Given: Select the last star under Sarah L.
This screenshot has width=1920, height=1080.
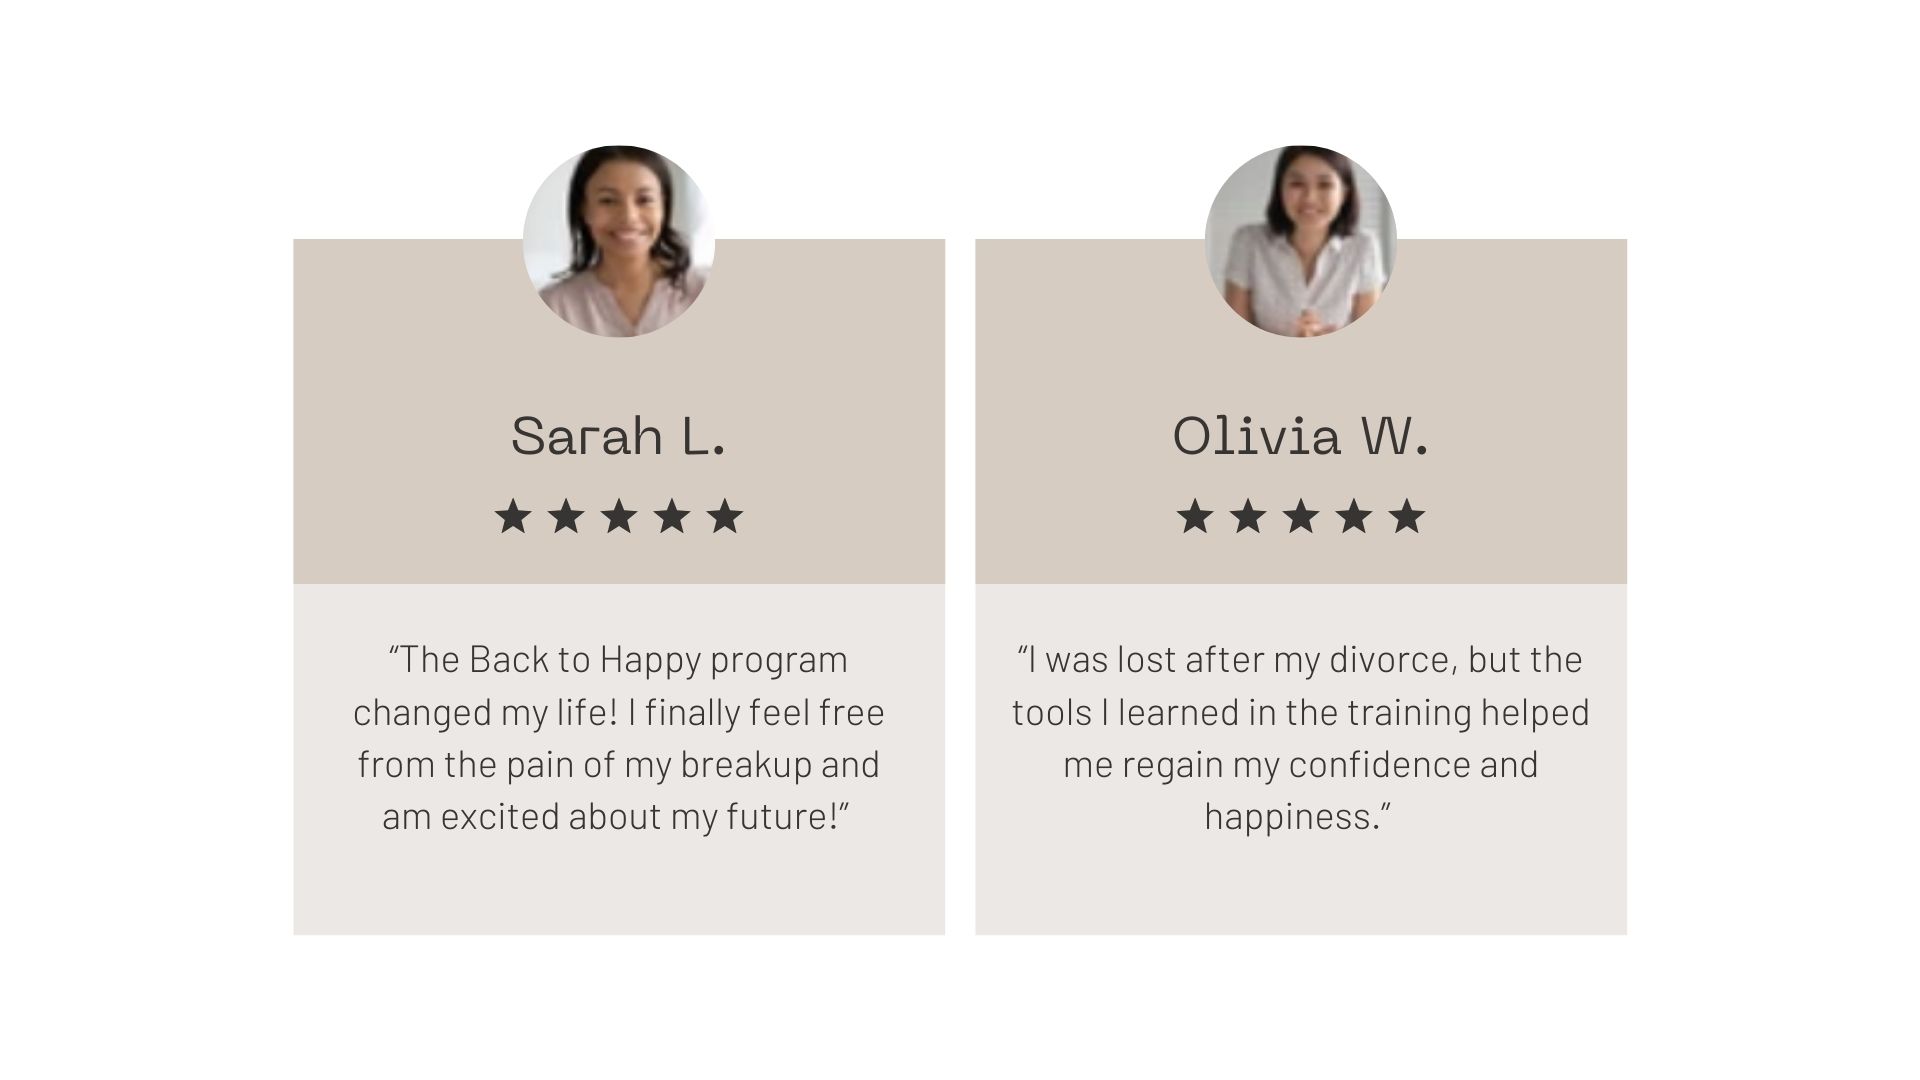Looking at the screenshot, I should (725, 517).
